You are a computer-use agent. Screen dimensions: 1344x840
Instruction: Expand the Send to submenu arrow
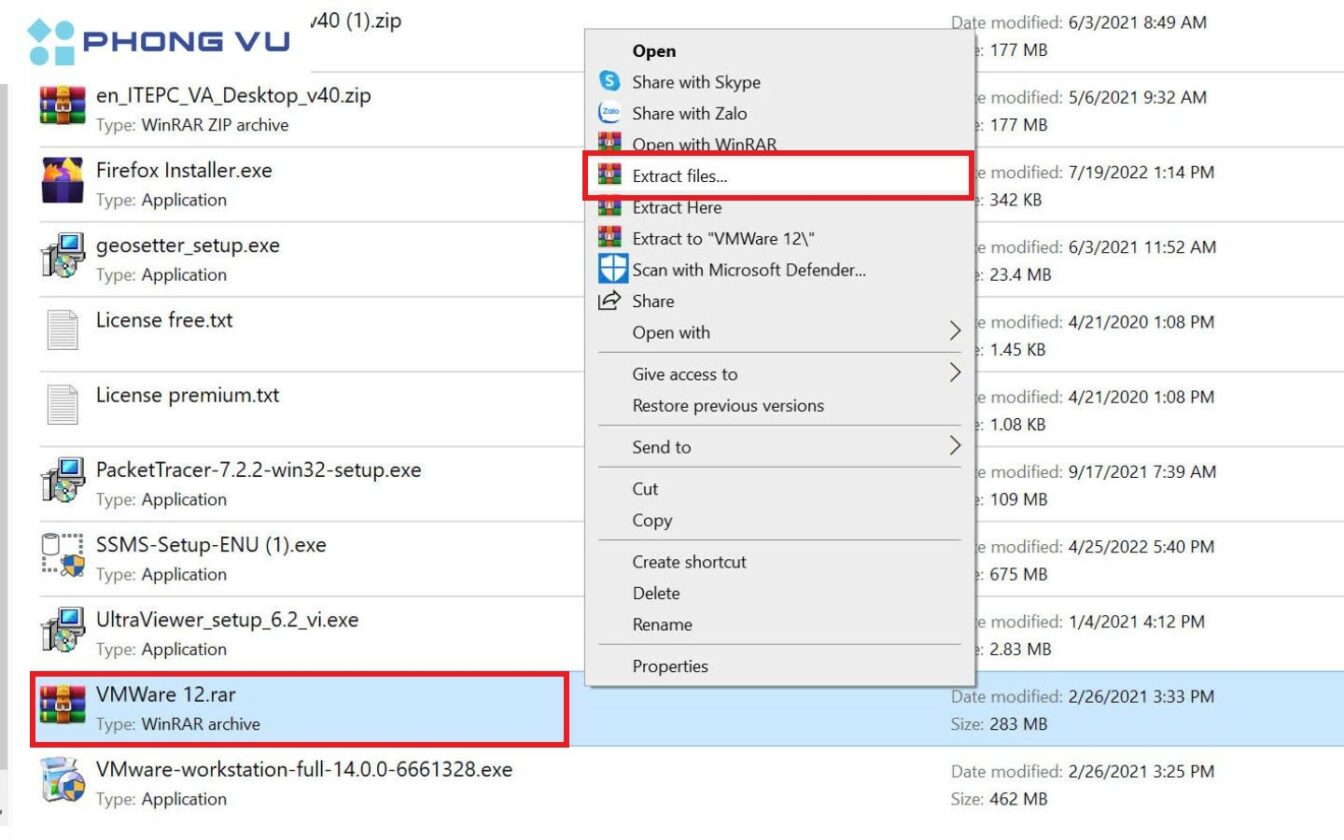(954, 446)
